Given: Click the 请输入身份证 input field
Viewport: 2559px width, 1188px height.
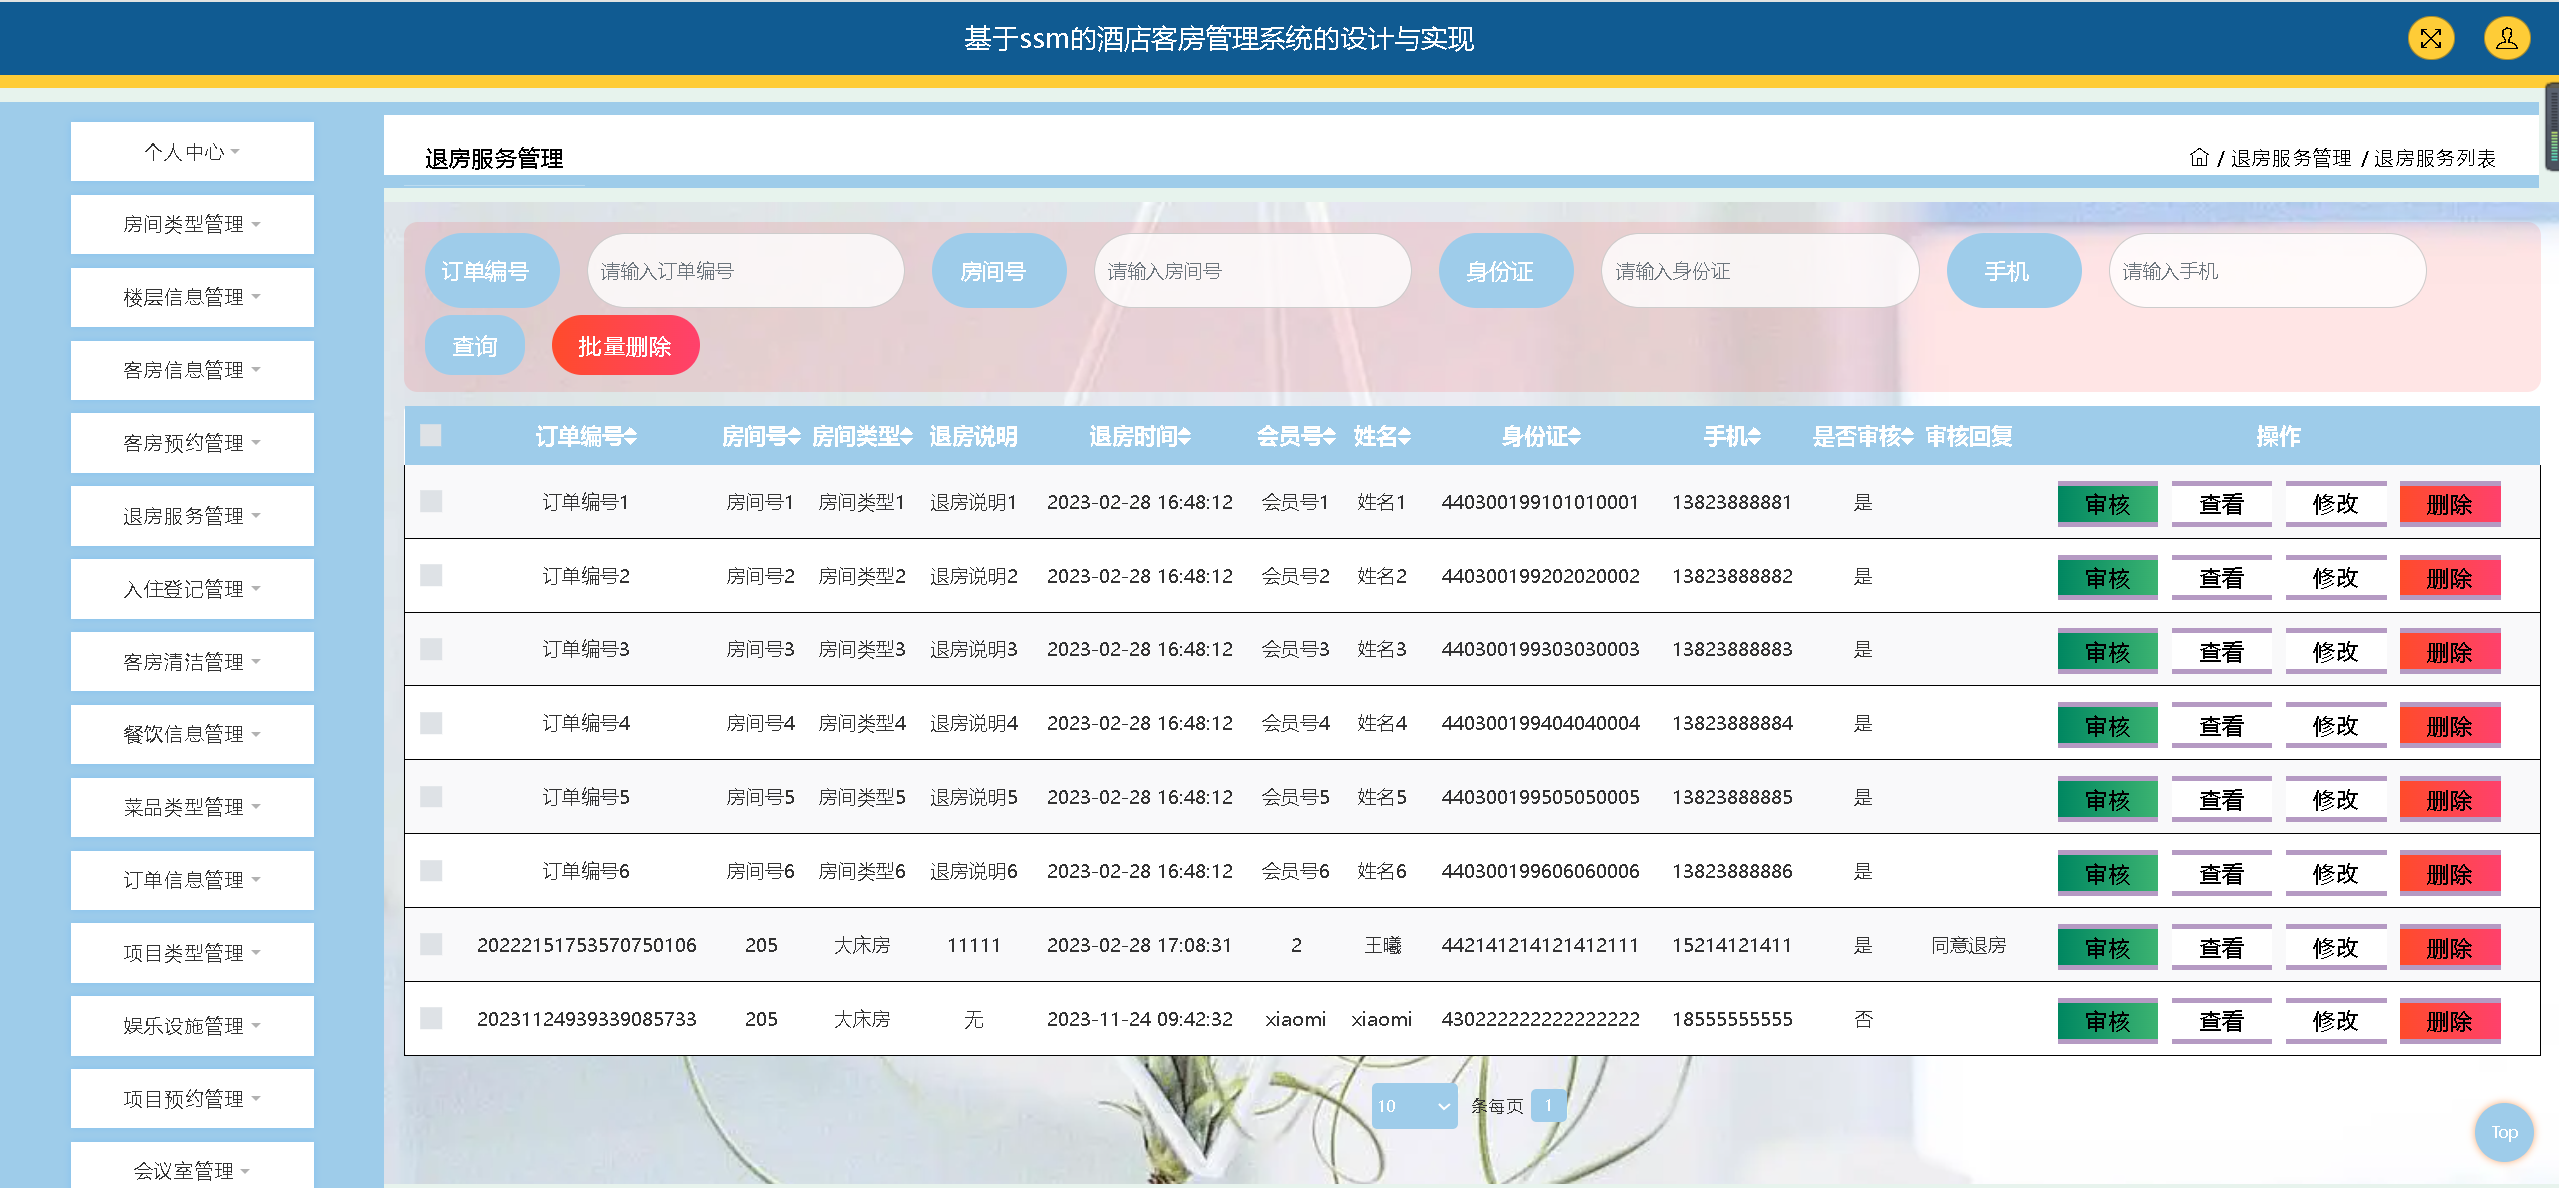Looking at the screenshot, I should point(1758,271).
